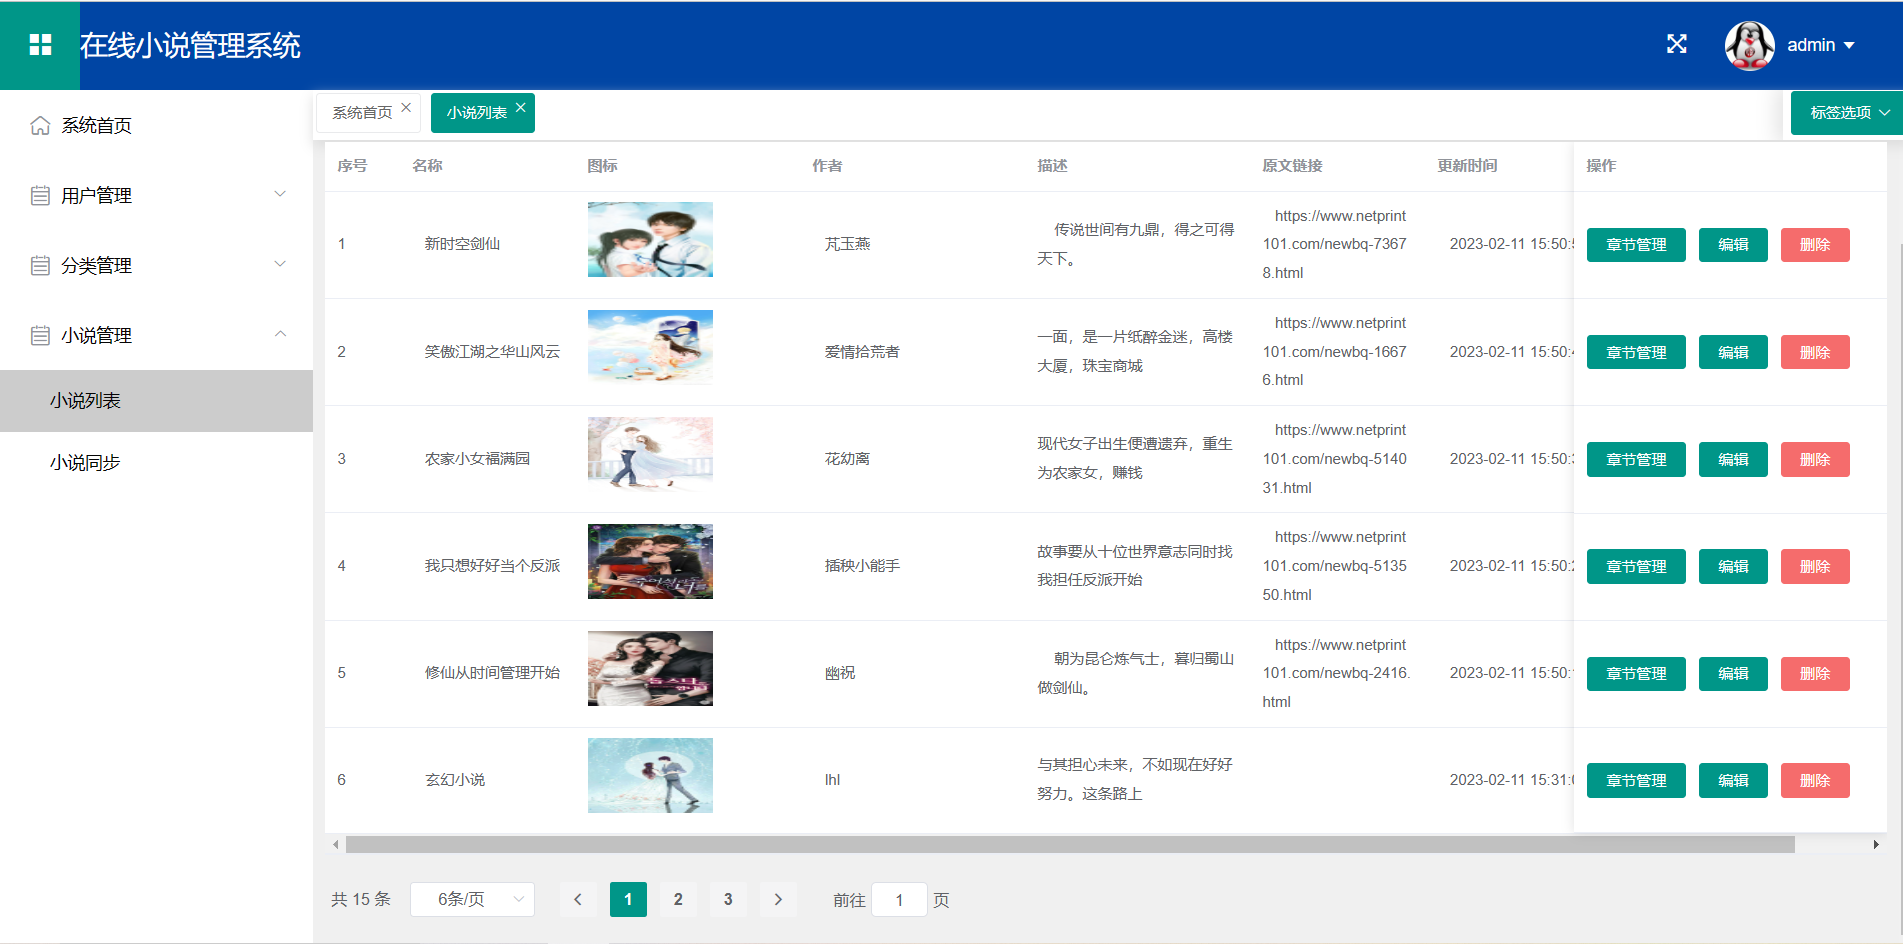Open 系统首页 in the sidebar
Image resolution: width=1903 pixels, height=944 pixels.
point(156,125)
